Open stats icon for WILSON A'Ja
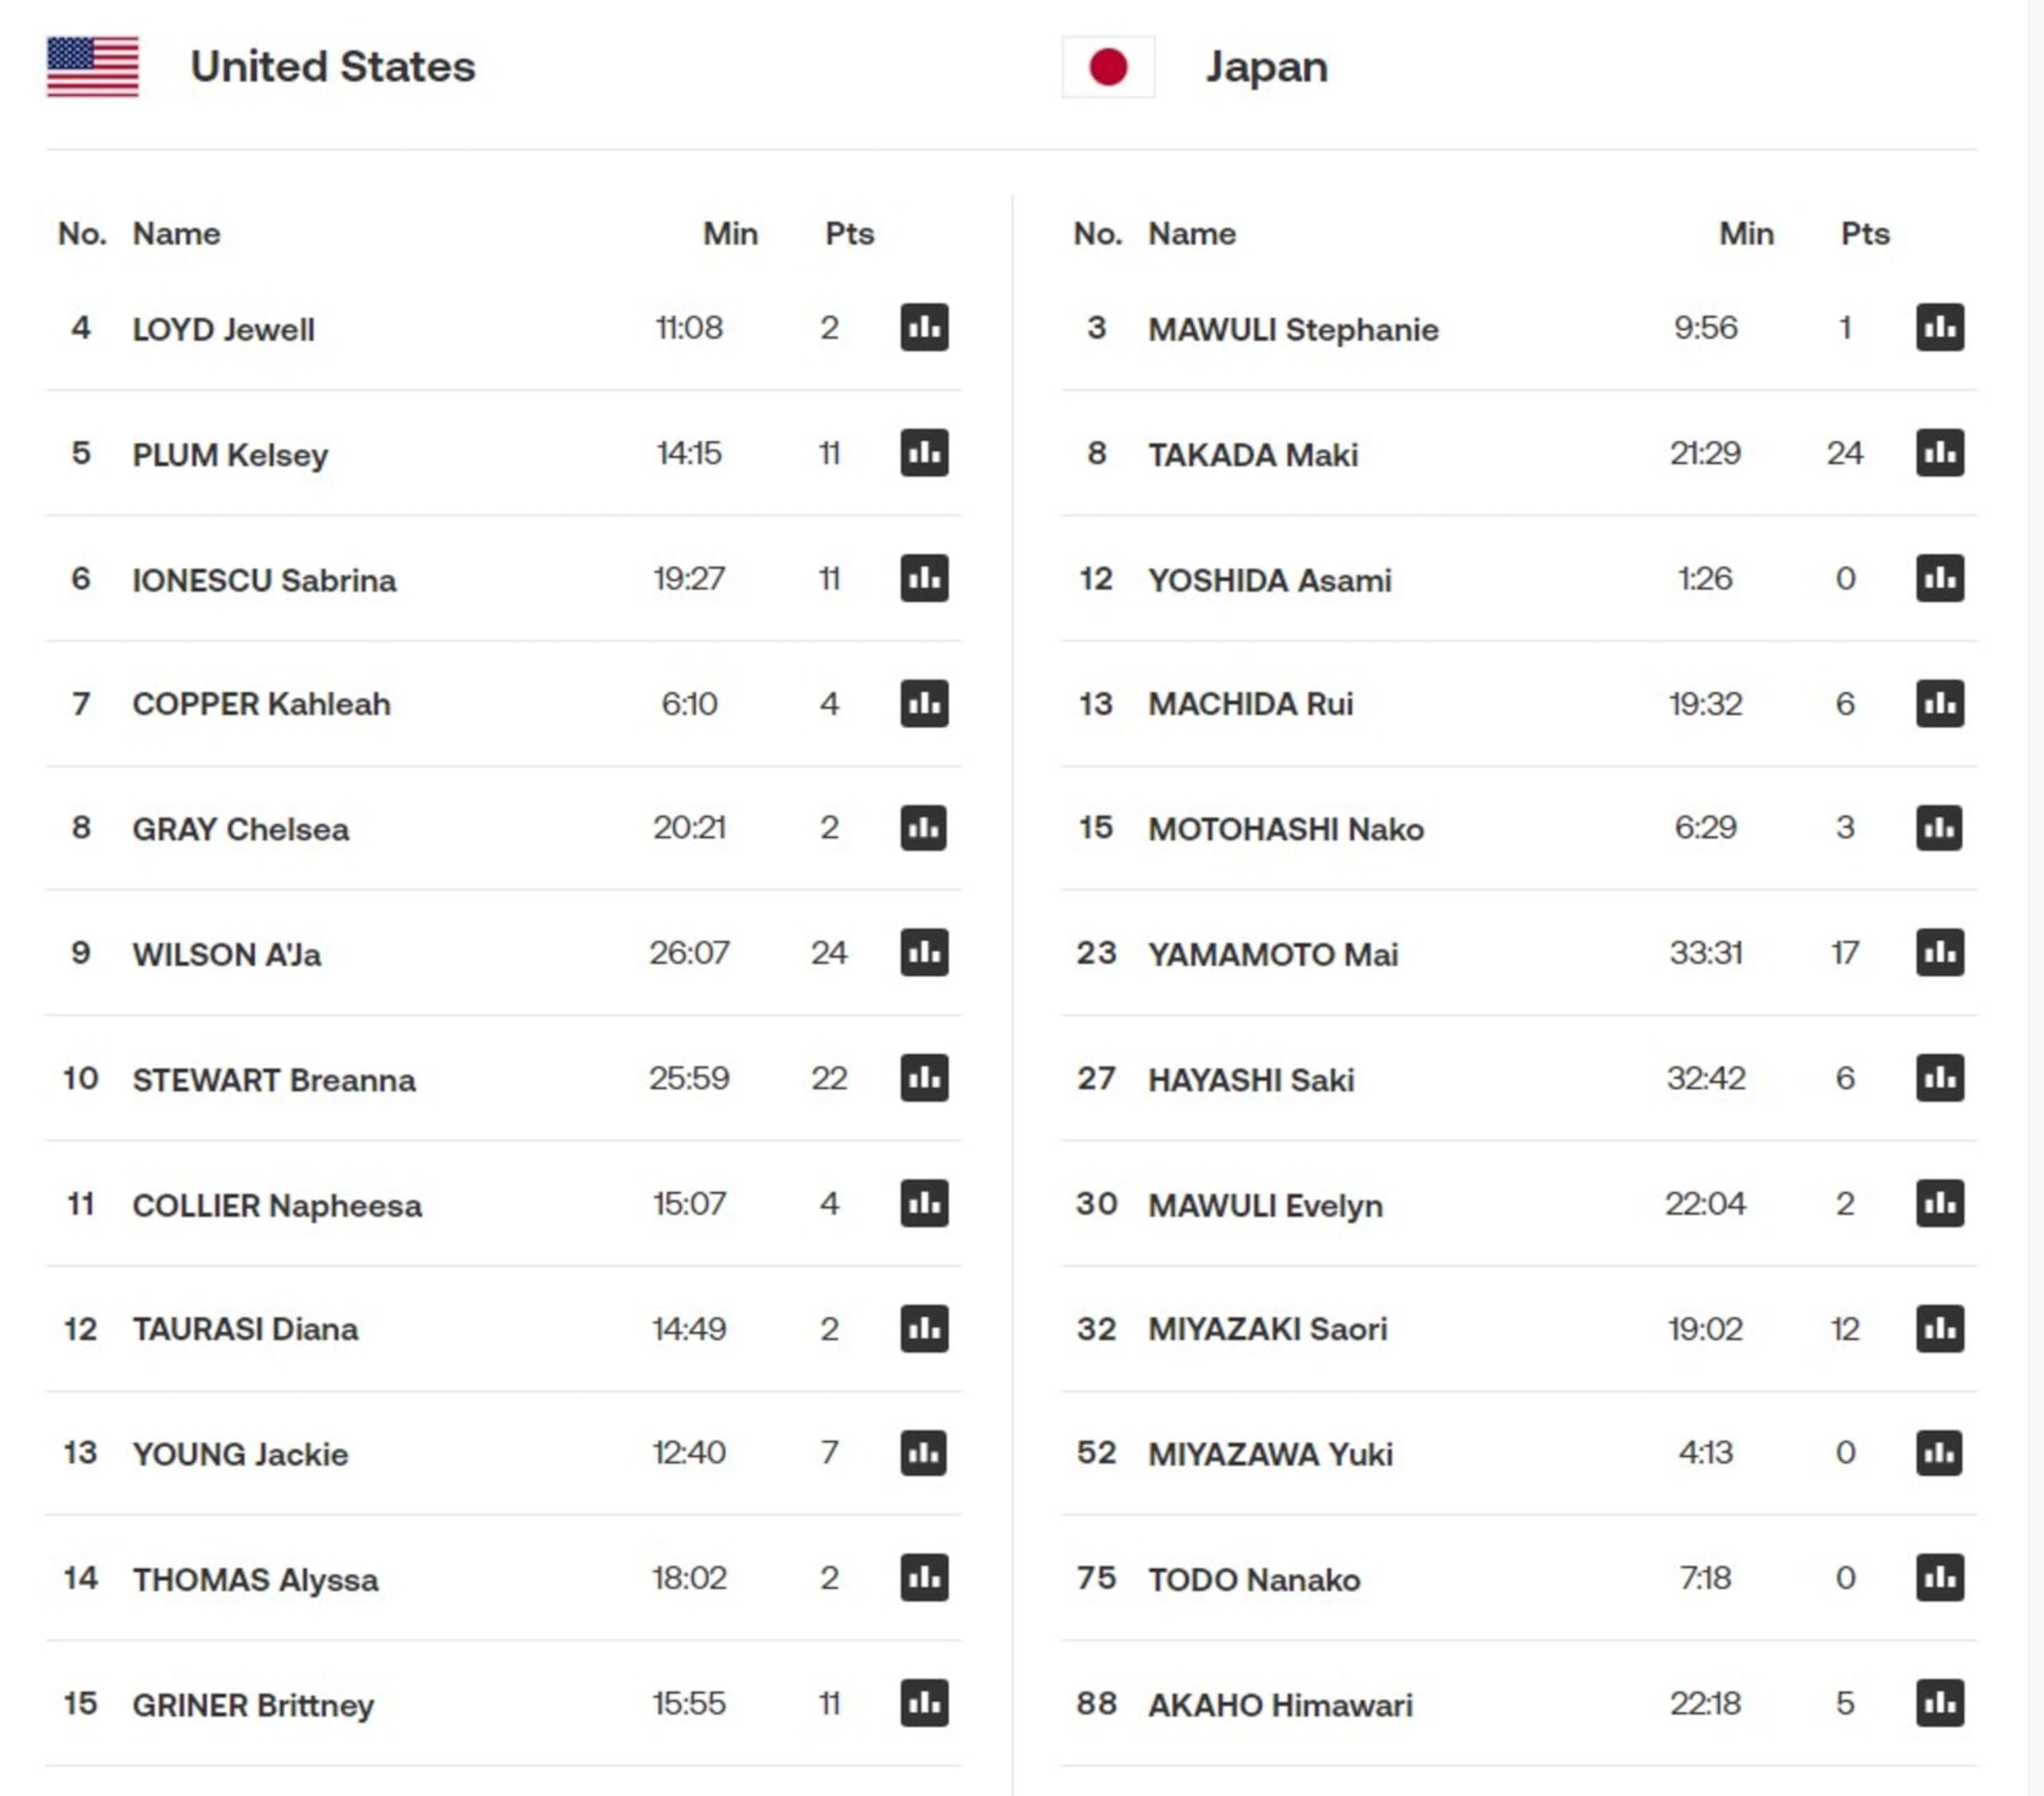This screenshot has width=2044, height=1796. [924, 952]
